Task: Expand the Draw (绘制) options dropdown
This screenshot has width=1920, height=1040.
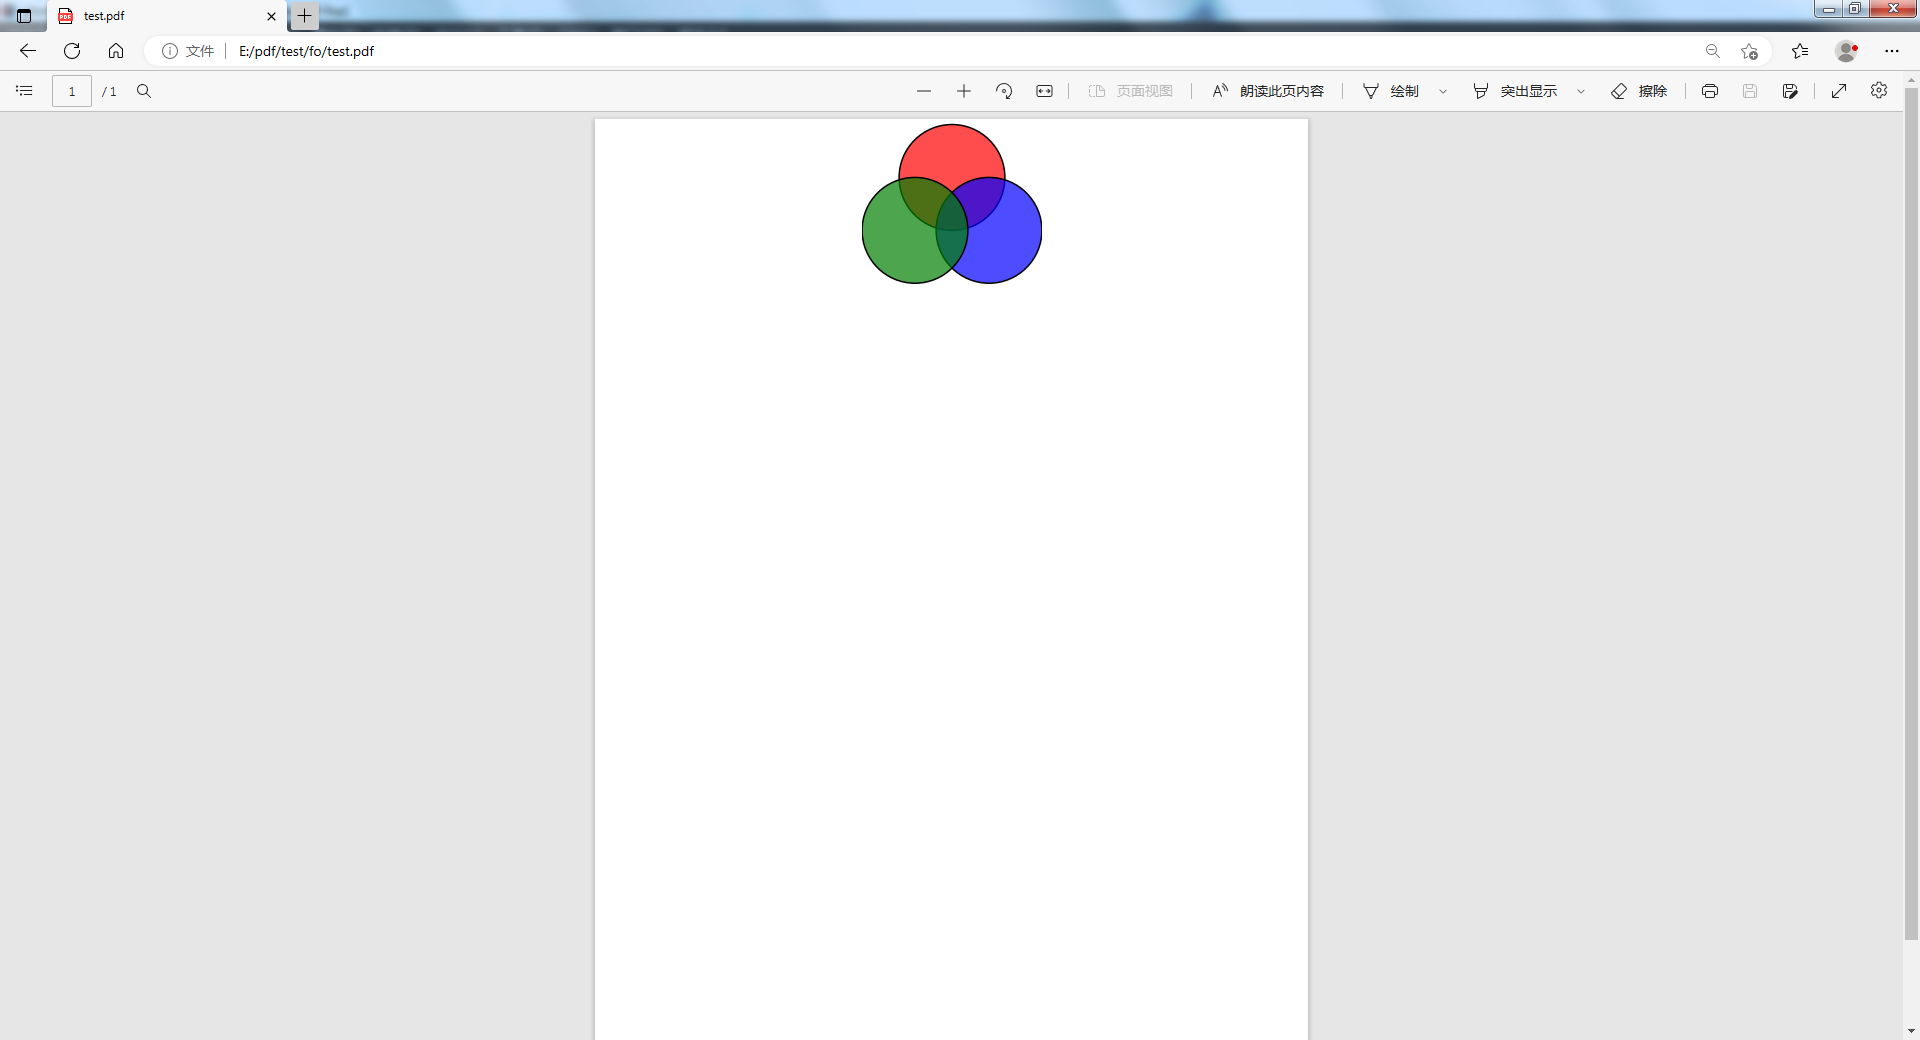Action: (1442, 91)
